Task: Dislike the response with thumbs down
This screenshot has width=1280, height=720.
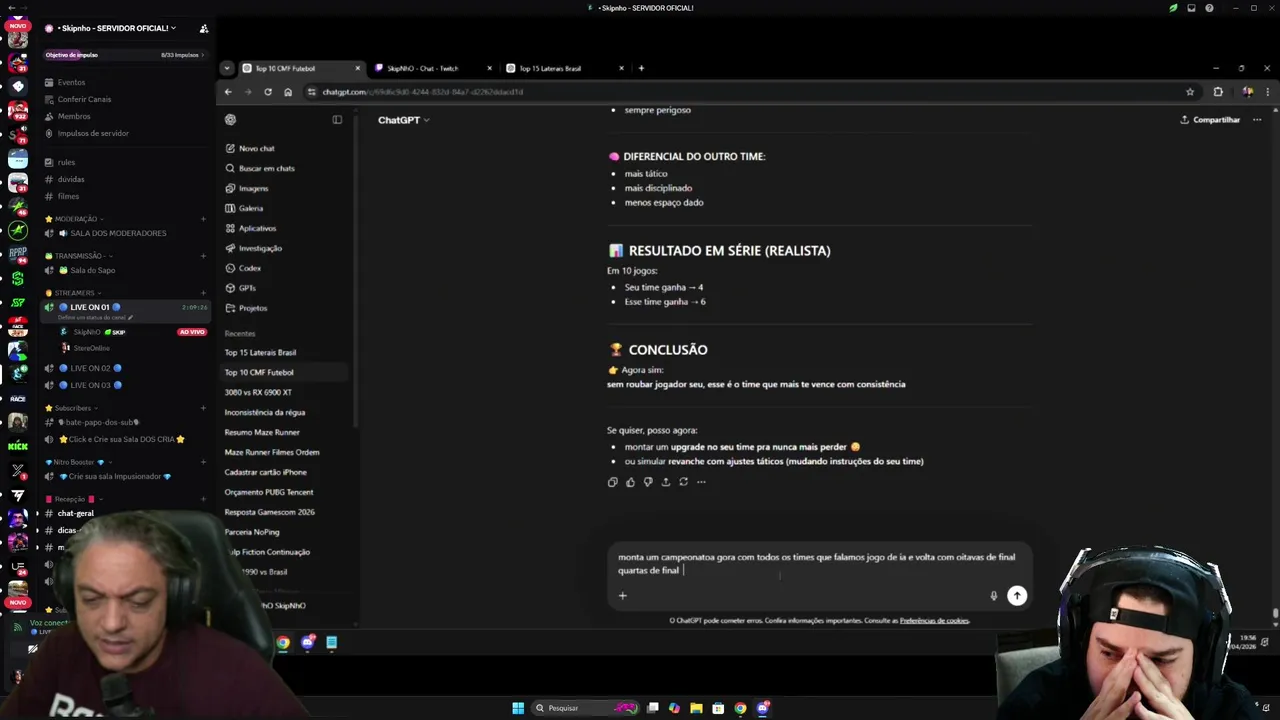Action: tap(648, 482)
